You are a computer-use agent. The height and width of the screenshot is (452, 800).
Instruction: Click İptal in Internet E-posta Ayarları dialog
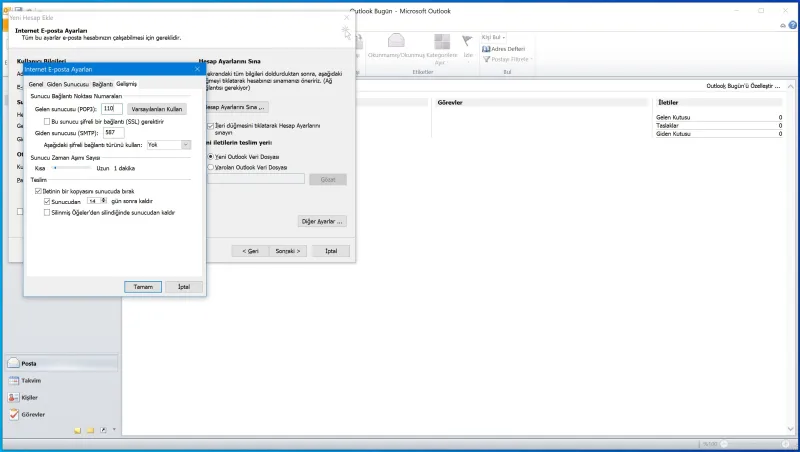click(x=184, y=287)
